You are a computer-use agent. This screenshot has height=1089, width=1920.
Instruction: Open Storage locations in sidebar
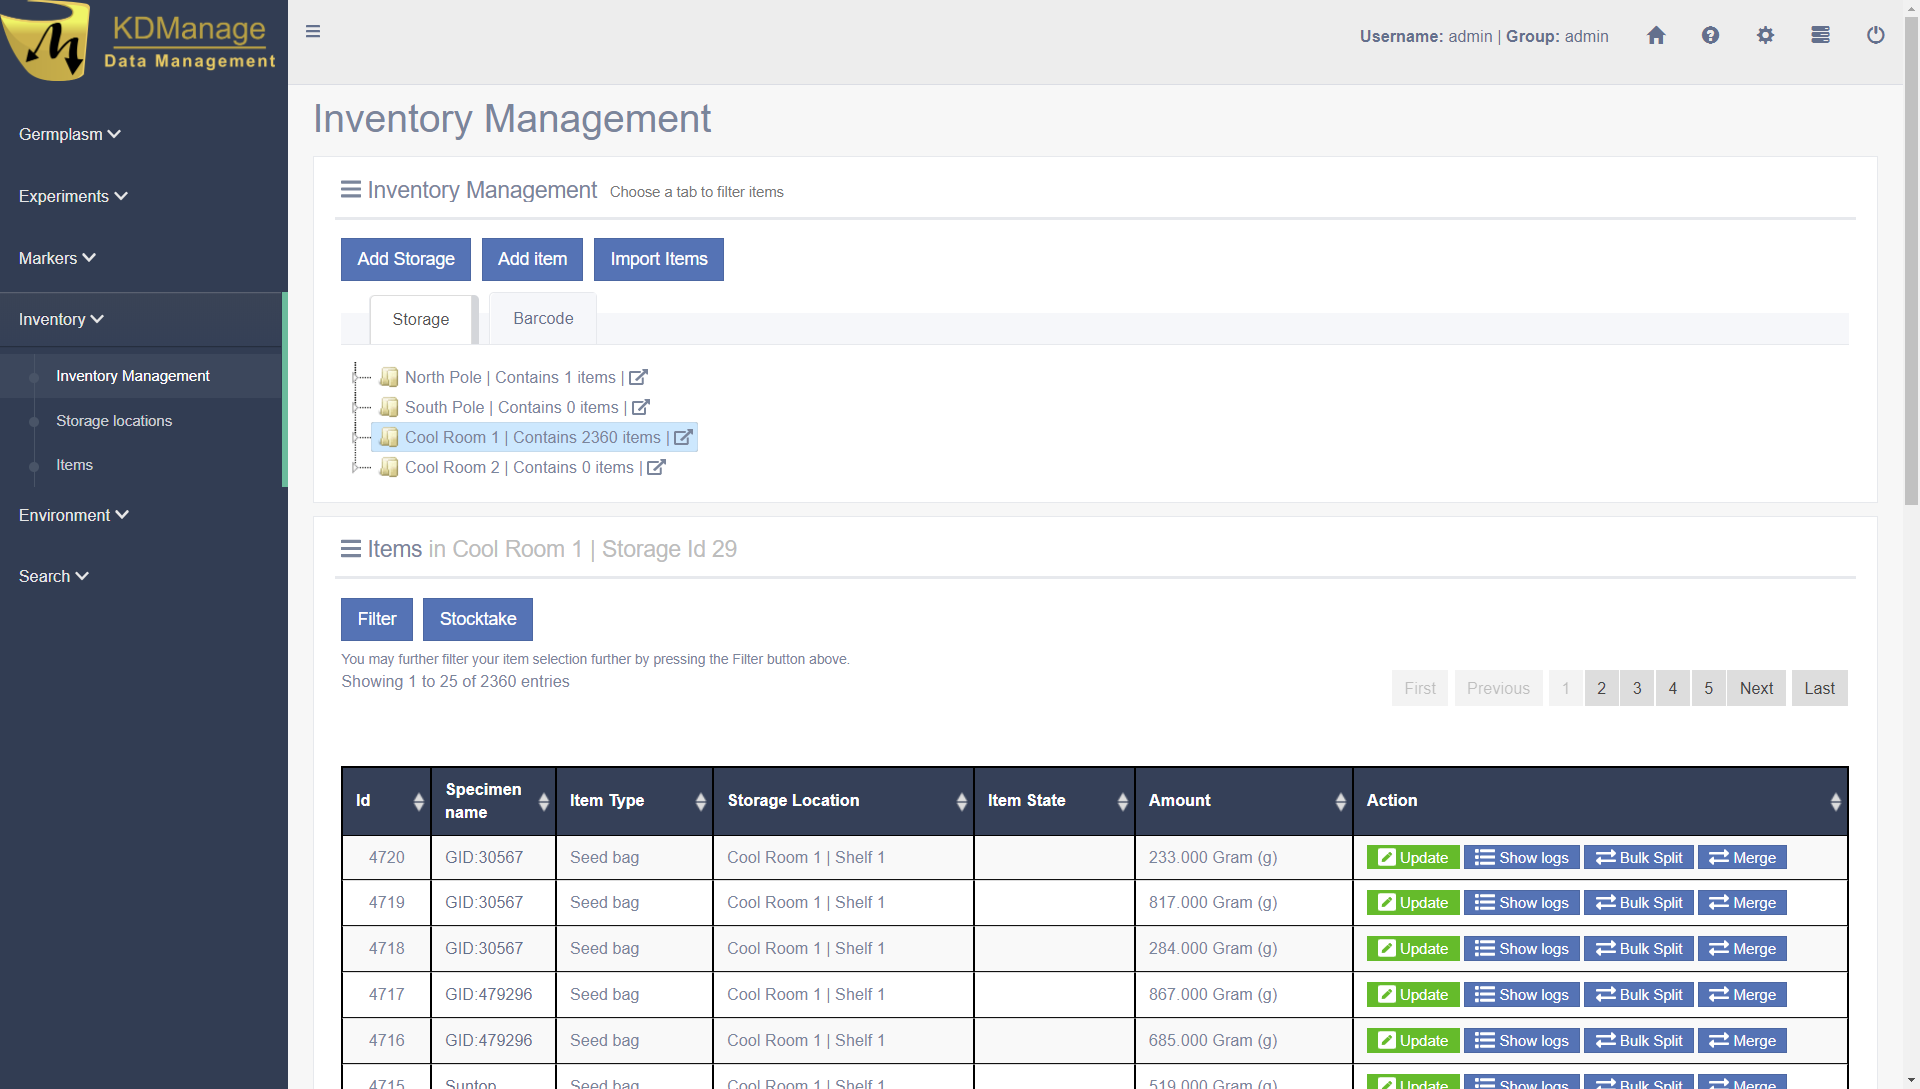coord(114,421)
